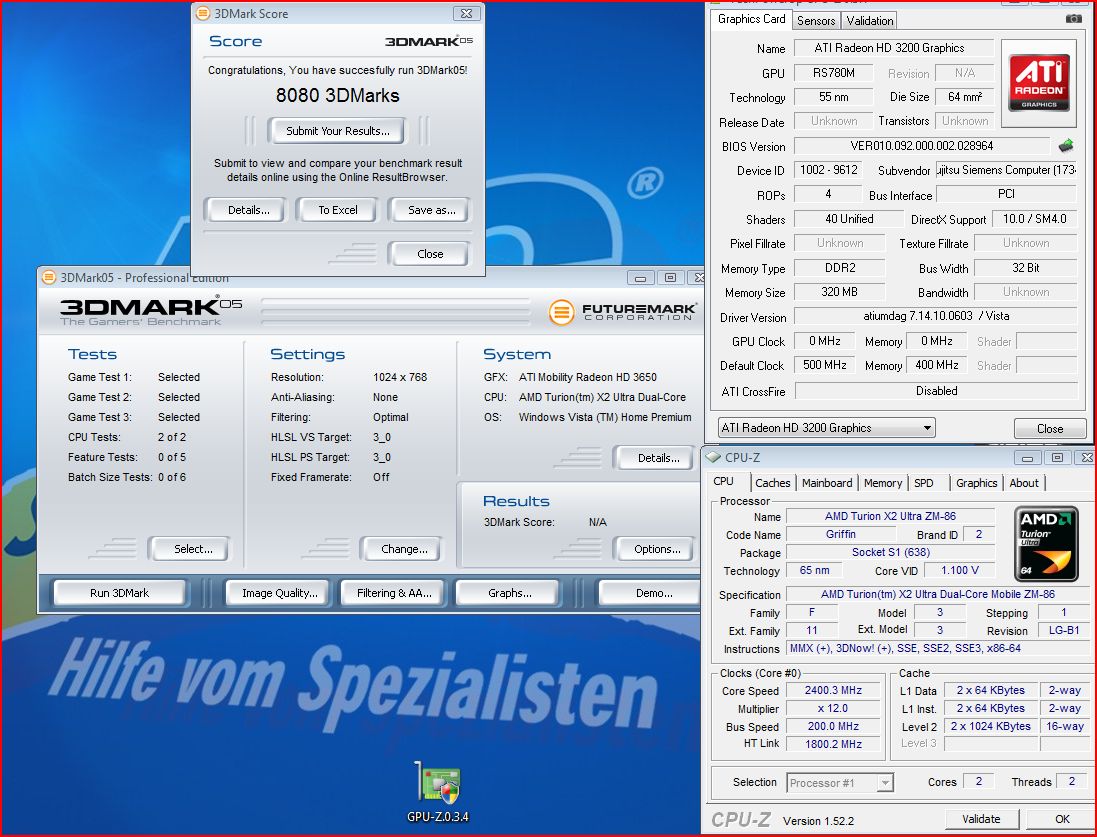Screen dimensions: 1097x837
Task: Click the 8080 3DMarks score text
Action: tap(337, 95)
